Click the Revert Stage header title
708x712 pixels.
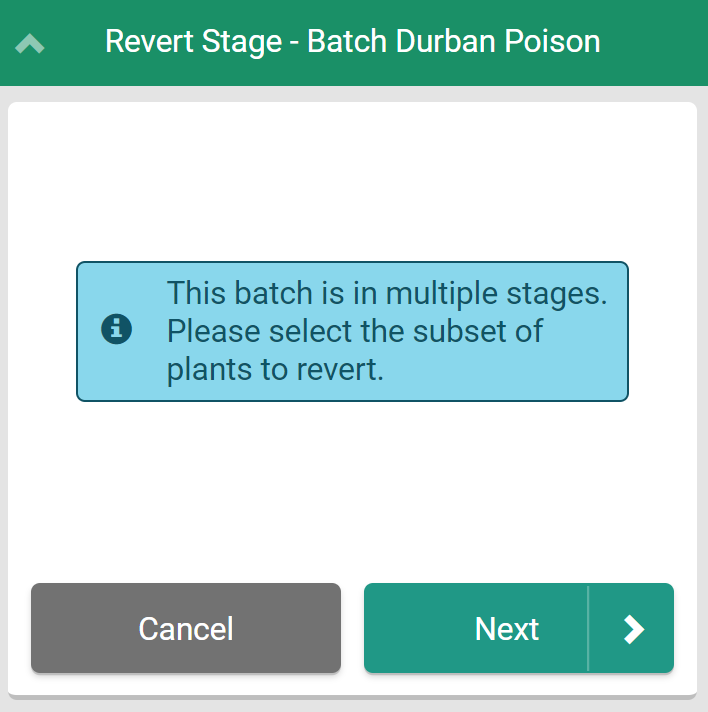tap(352, 42)
